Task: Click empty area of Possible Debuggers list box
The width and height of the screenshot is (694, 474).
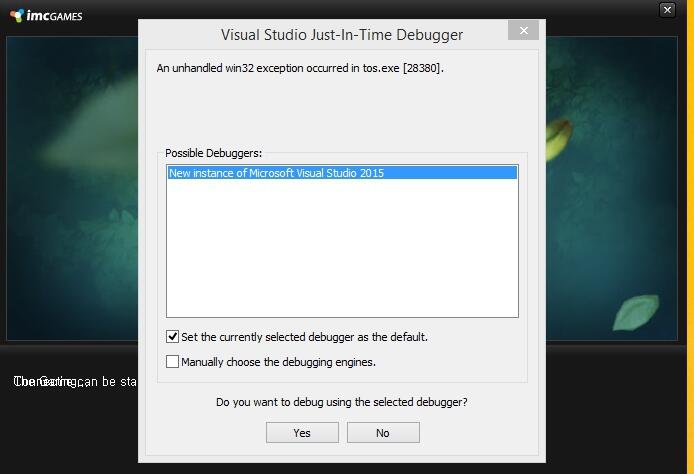Action: pyautogui.click(x=342, y=248)
